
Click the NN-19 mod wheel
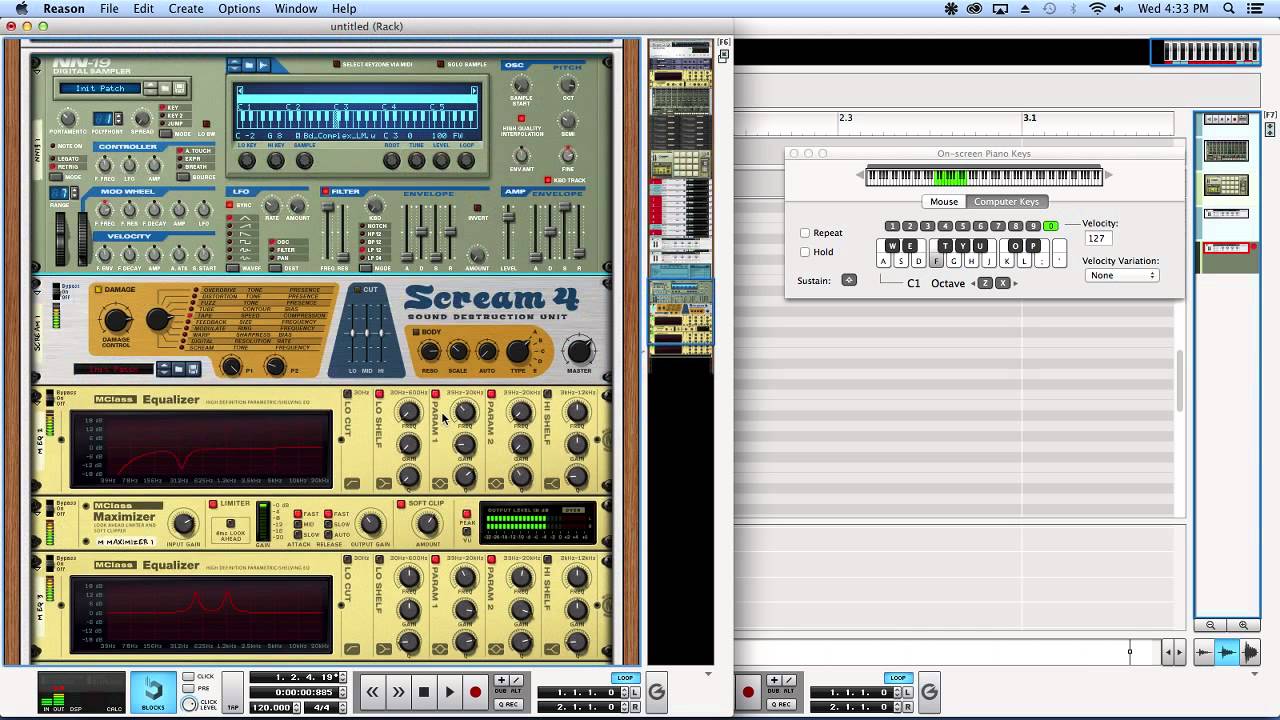pyautogui.click(x=82, y=239)
